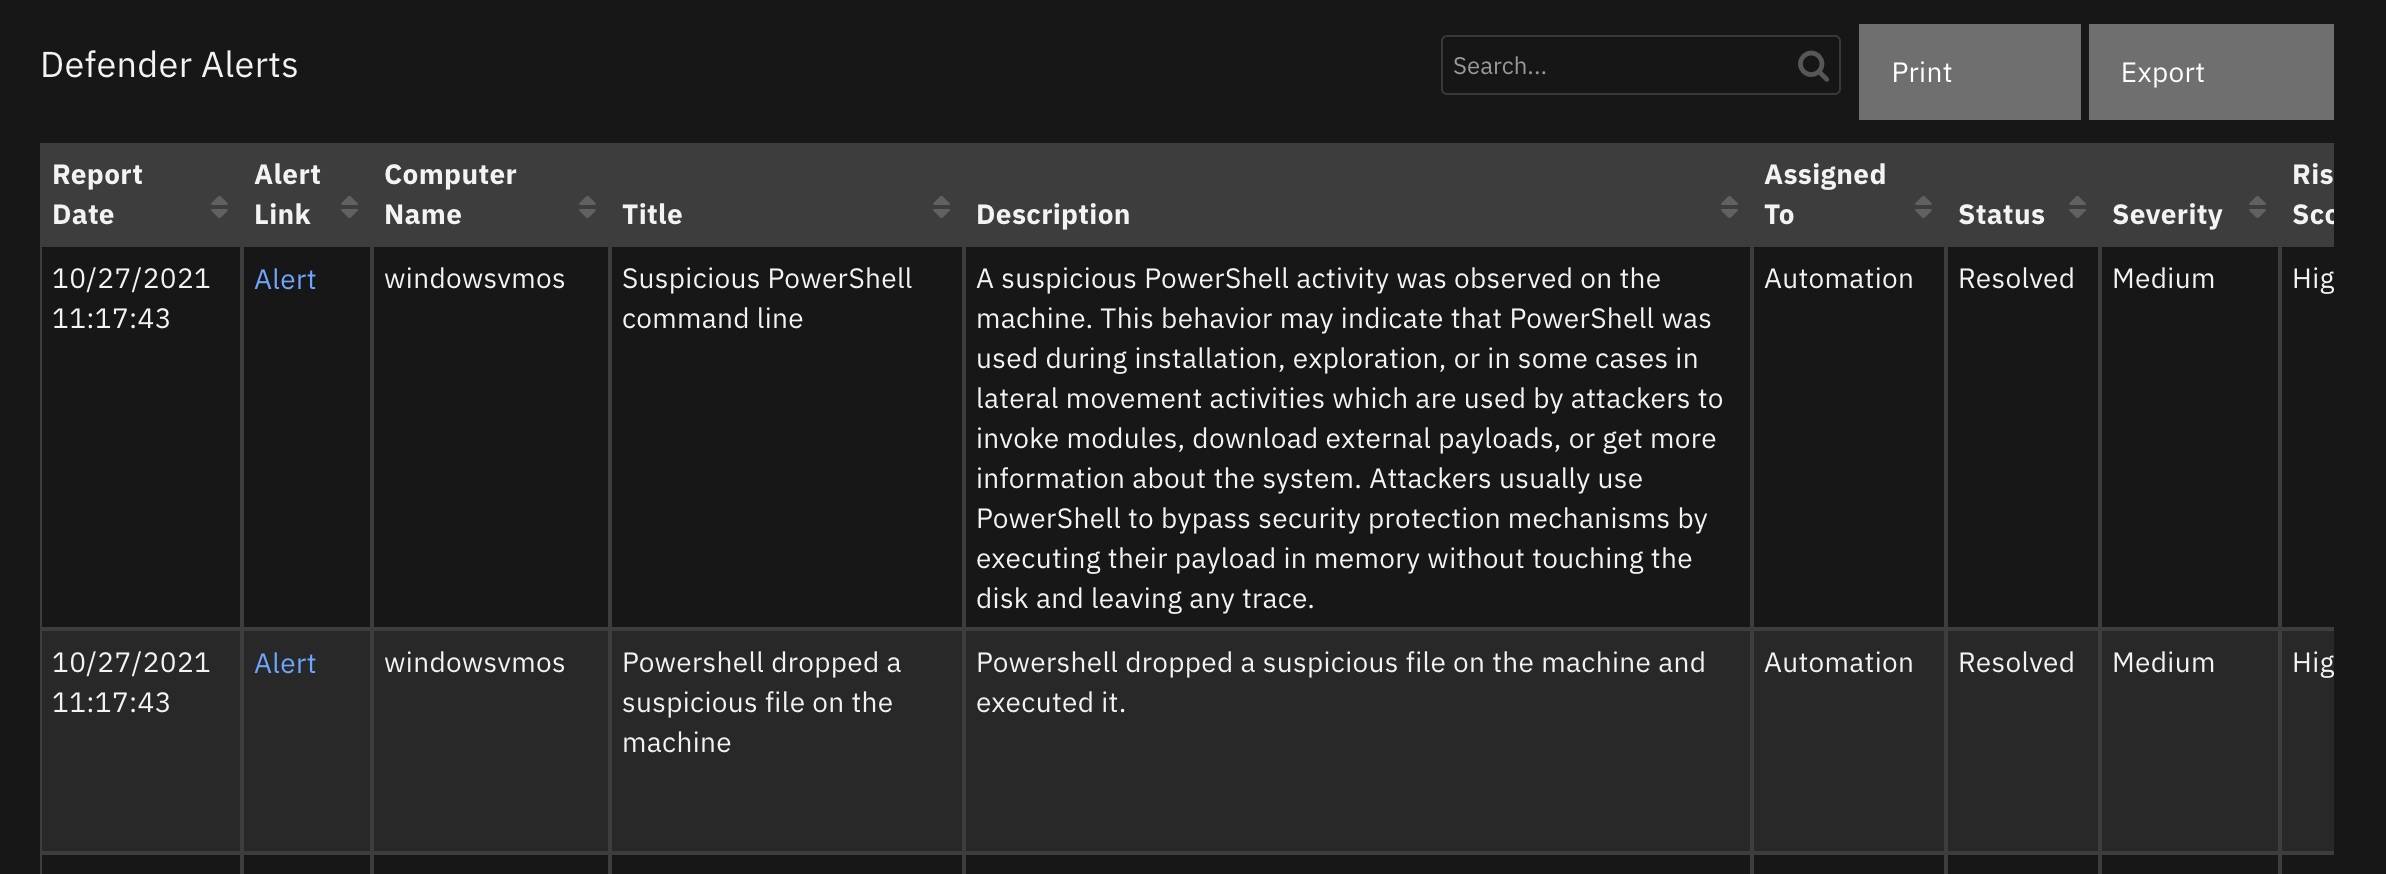Sort by Title column arrows
2386x874 pixels.
941,207
